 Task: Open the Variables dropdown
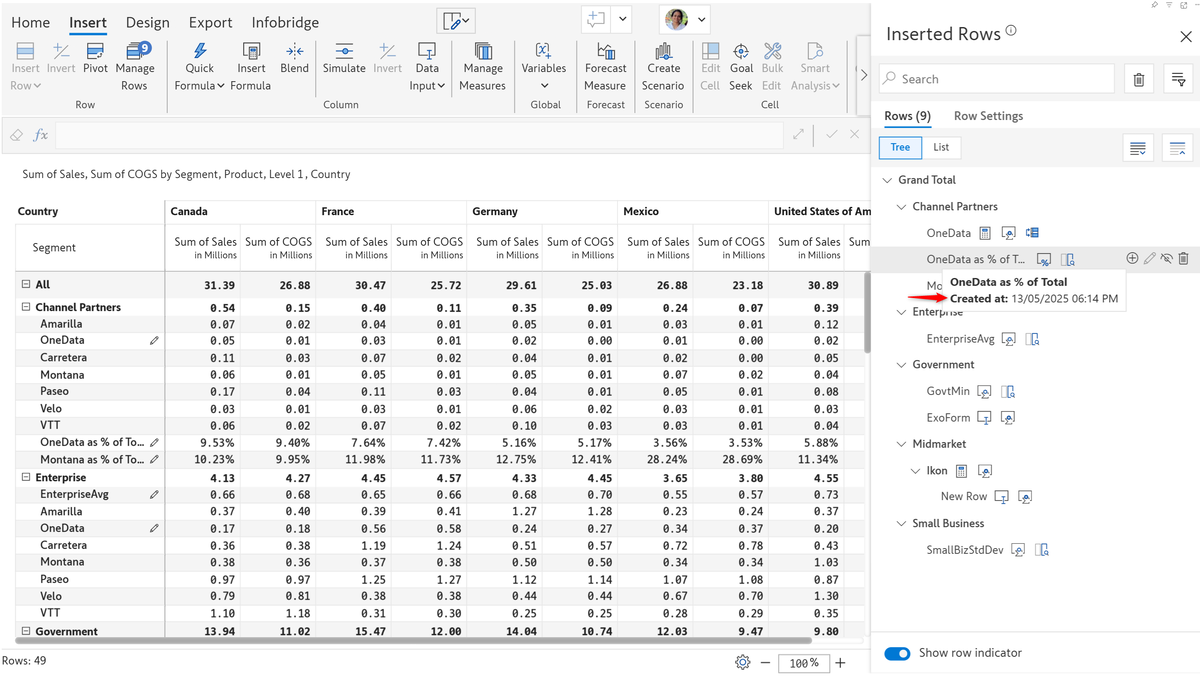coord(543,86)
